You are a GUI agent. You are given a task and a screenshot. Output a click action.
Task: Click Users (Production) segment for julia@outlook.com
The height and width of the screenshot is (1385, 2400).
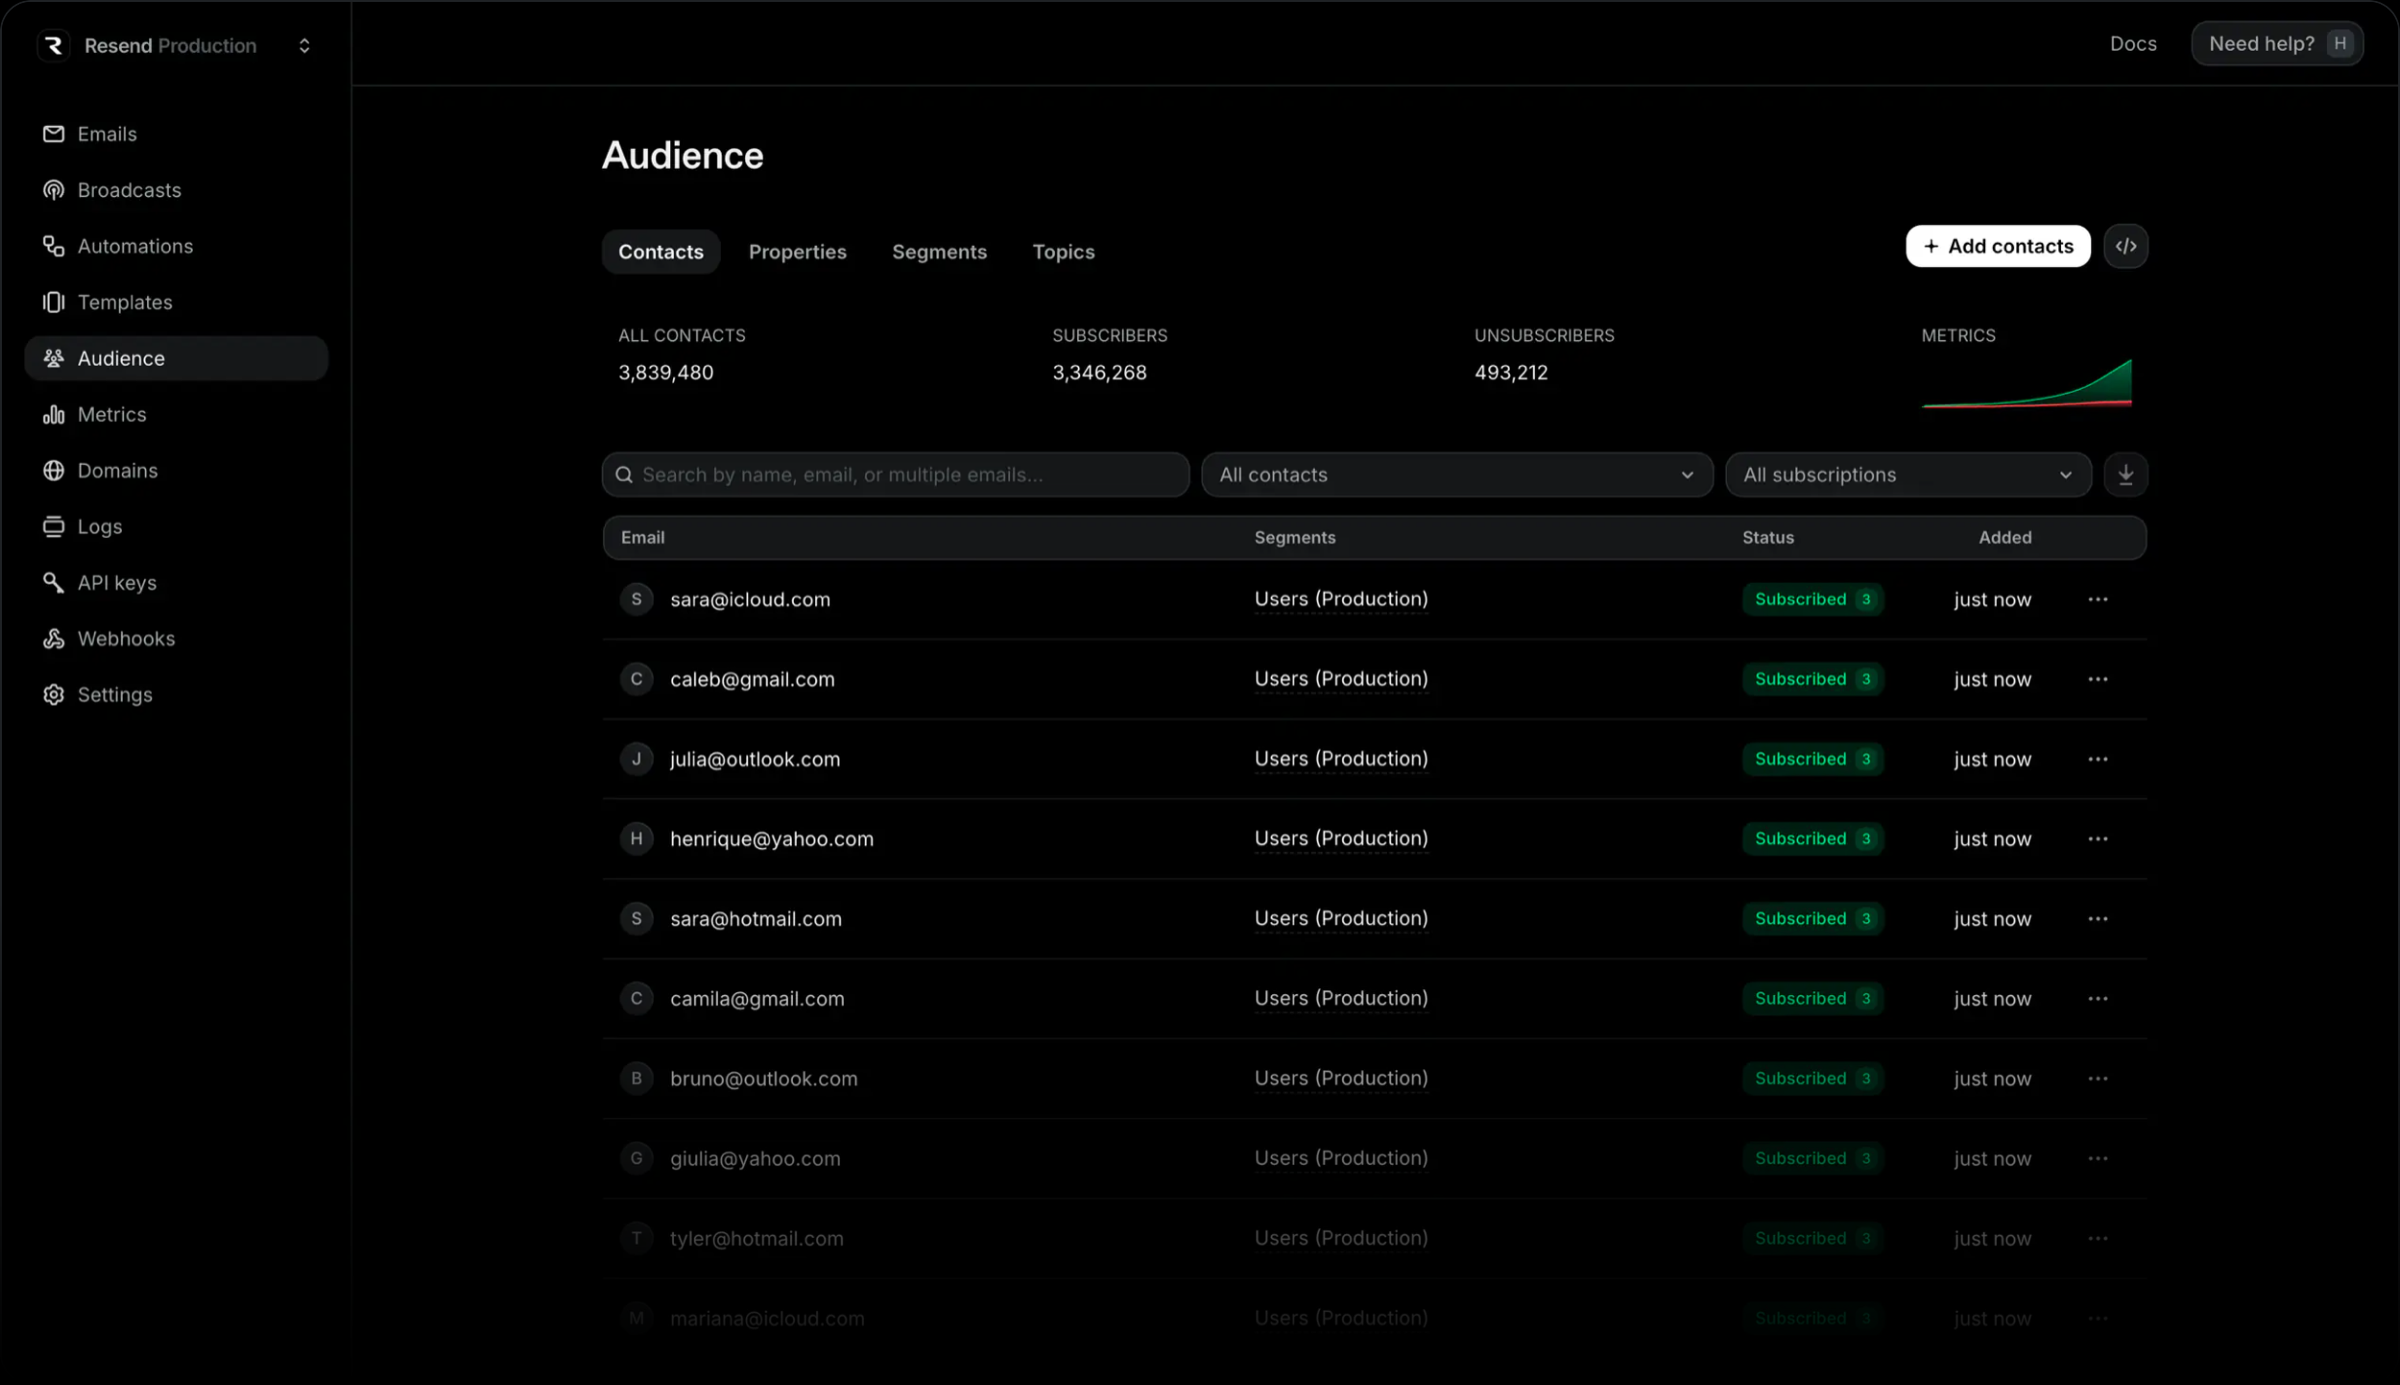[x=1341, y=759]
